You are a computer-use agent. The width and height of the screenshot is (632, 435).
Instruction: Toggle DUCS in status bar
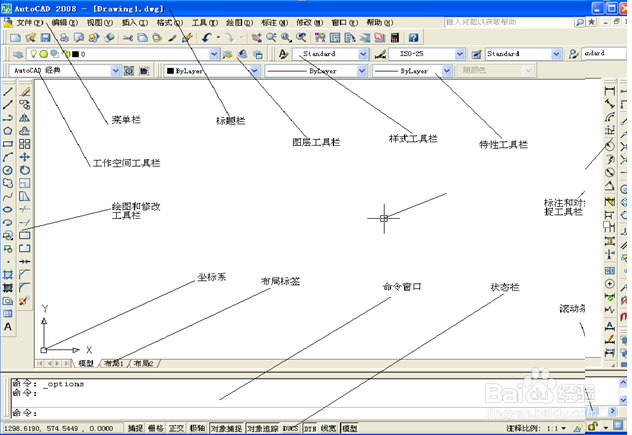pos(290,428)
